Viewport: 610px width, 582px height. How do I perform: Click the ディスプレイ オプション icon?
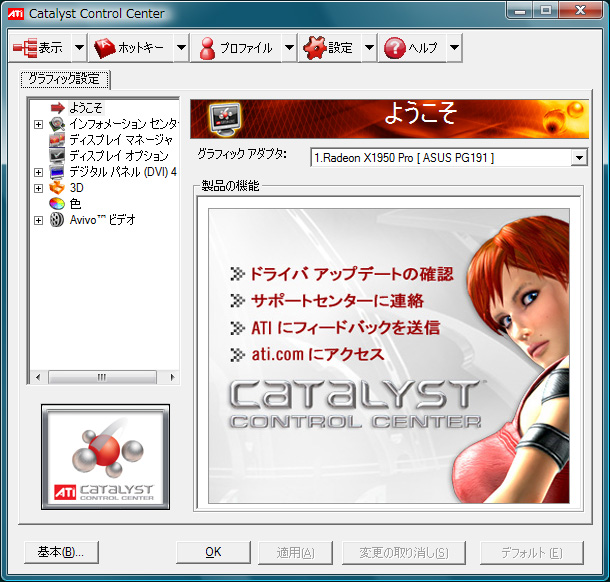click(x=57, y=156)
